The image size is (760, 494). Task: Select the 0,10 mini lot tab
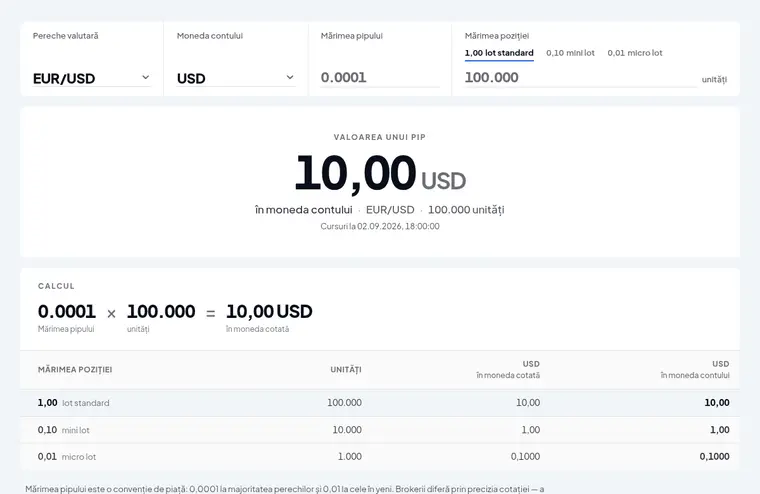(x=570, y=53)
